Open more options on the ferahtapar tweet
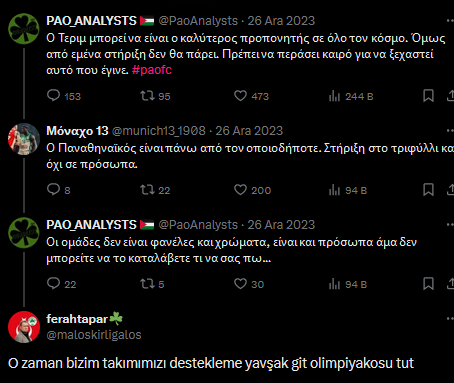This screenshot has height=383, width=454. click(450, 319)
